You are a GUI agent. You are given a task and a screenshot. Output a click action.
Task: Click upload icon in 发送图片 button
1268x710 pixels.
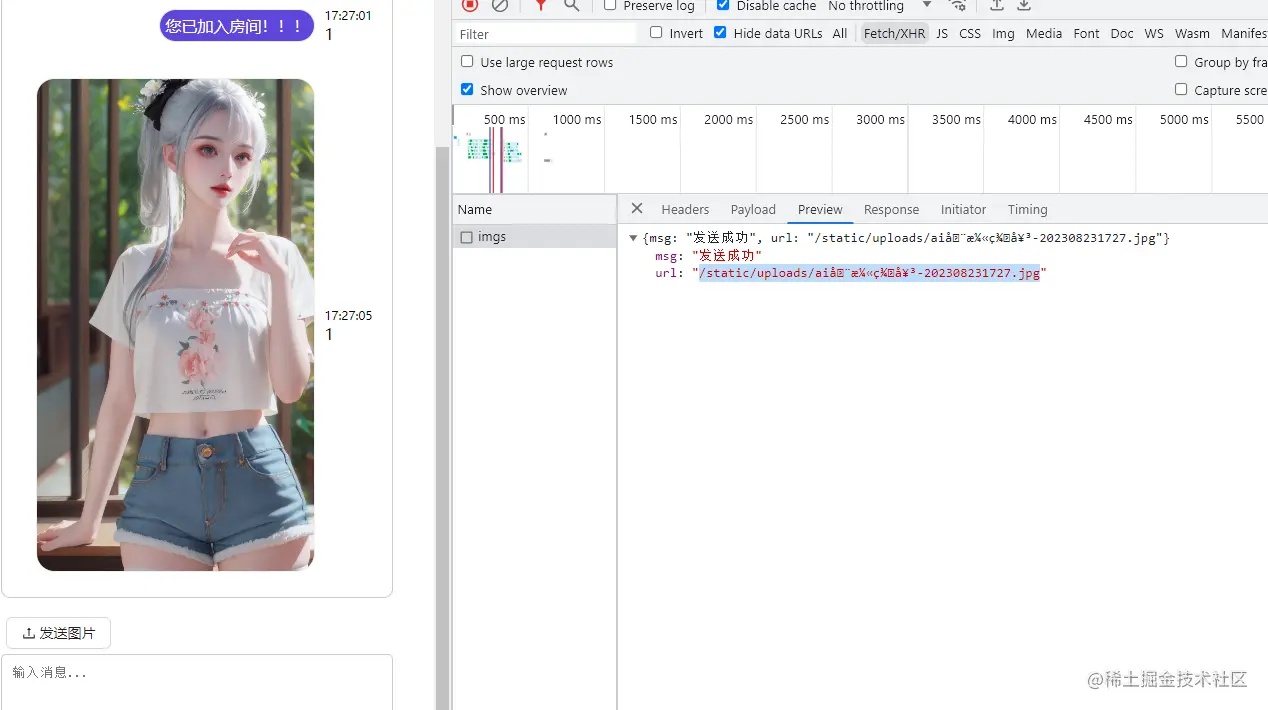pos(29,633)
